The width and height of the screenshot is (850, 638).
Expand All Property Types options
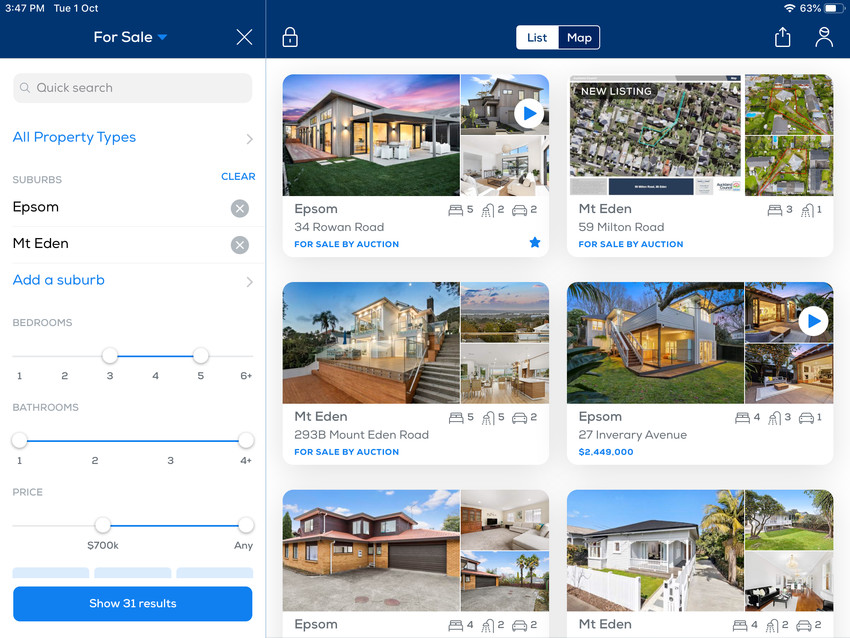(x=132, y=138)
